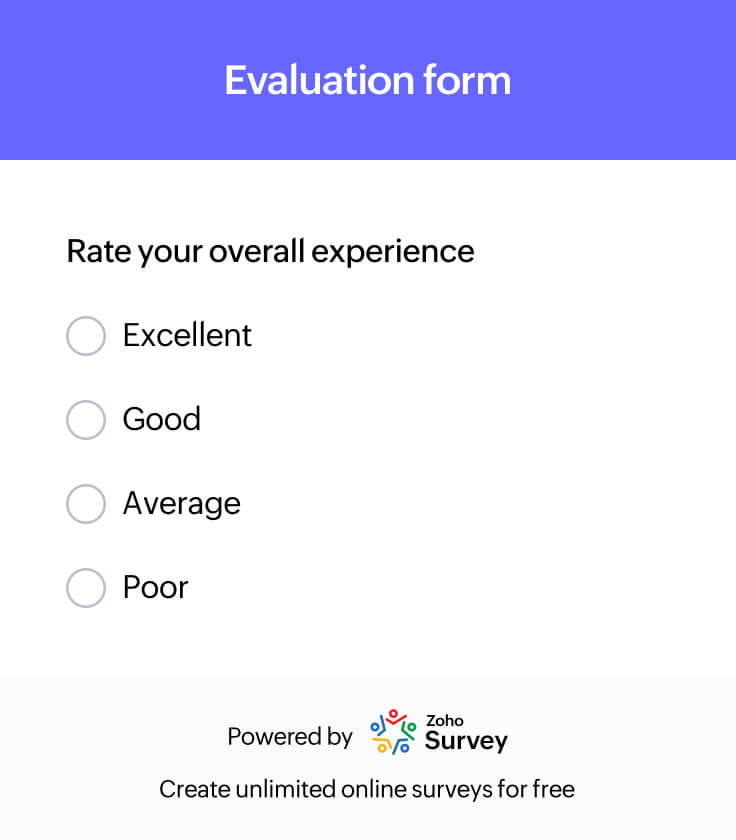This screenshot has height=840, width=736.
Task: Click the Evaluation form title banner
Action: [x=368, y=79]
